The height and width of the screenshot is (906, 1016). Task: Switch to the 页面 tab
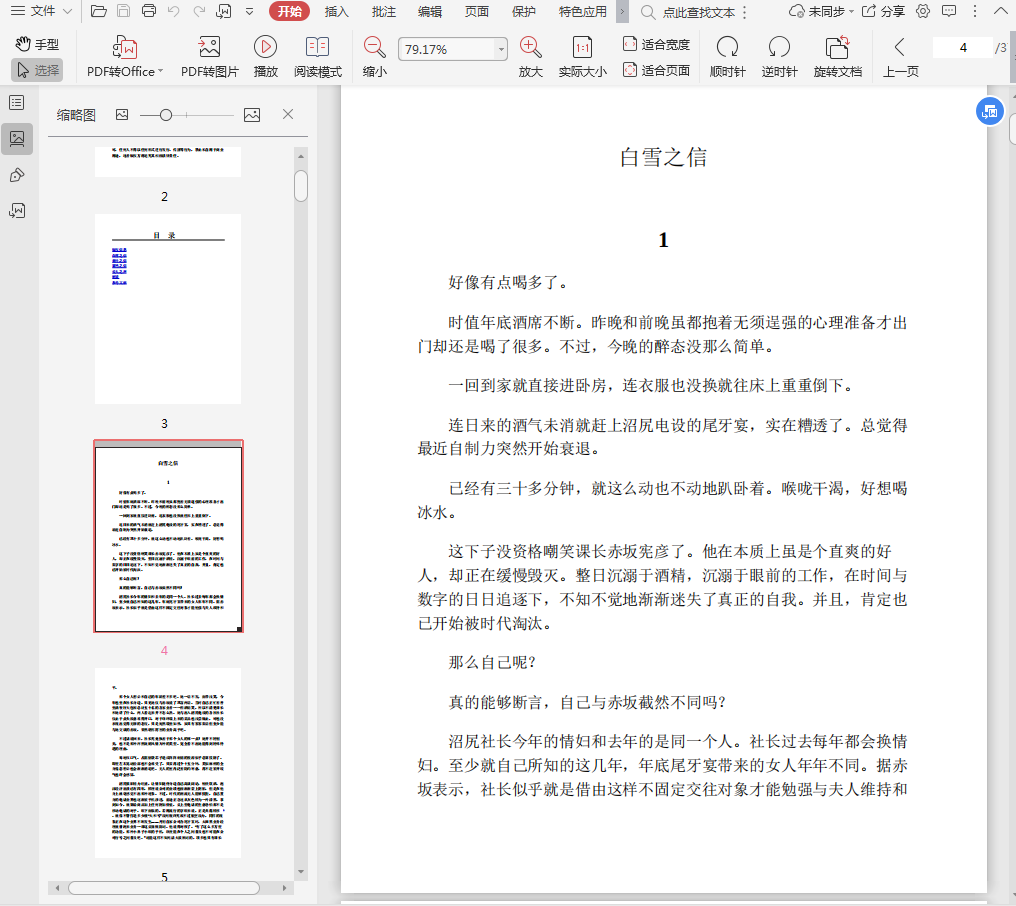pyautogui.click(x=476, y=12)
